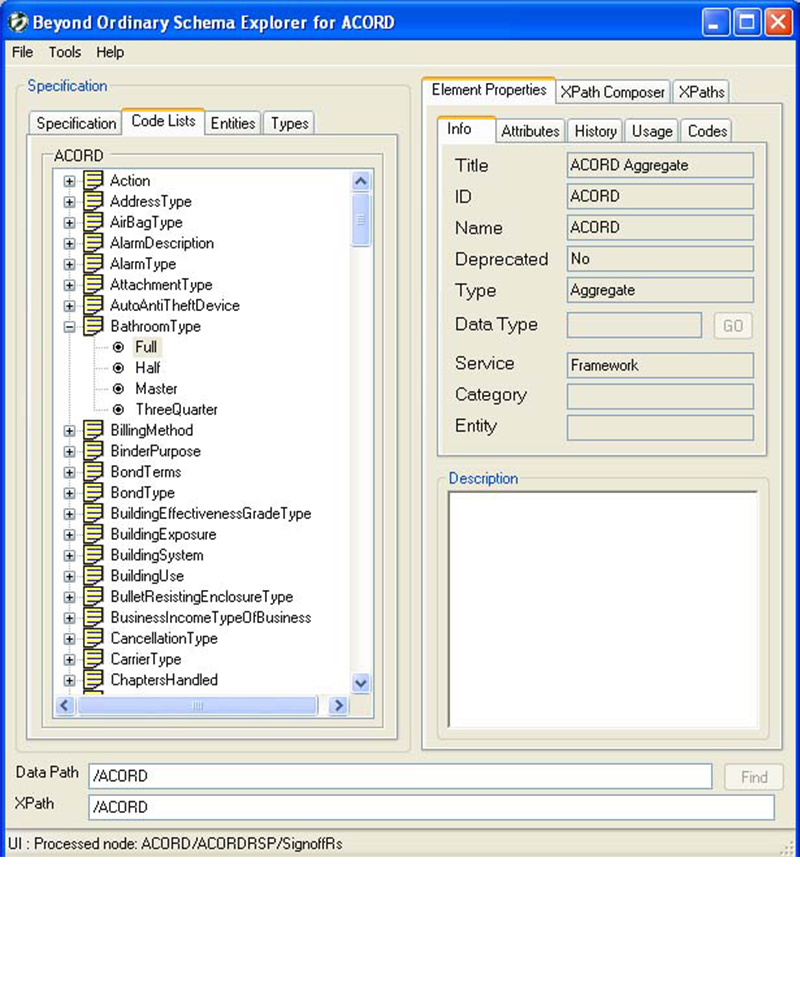Screen dimensions: 800x1000
Task: Click the BusinessIncomeTypeOfBusiness icon
Action: (x=94, y=617)
